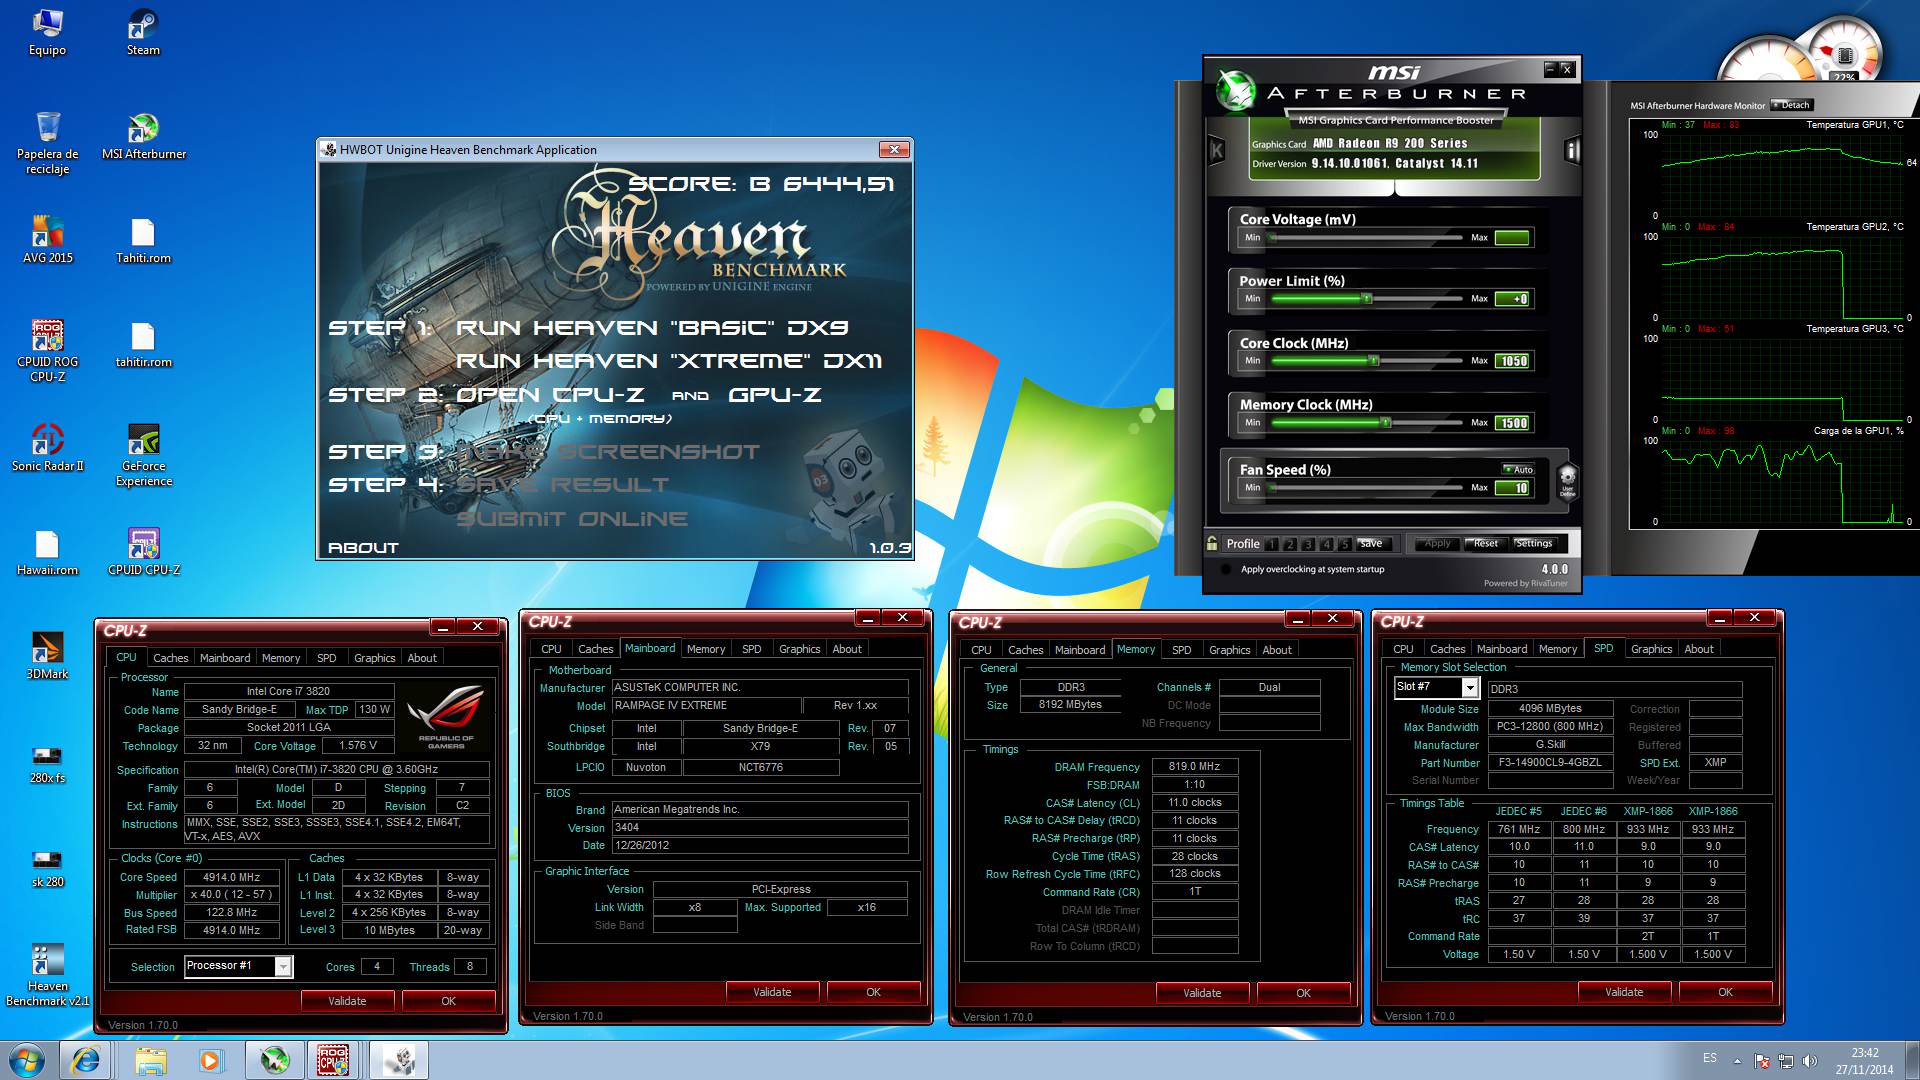Image resolution: width=1920 pixels, height=1080 pixels.
Task: Open Windows Explorer folder in the taskbar
Action: tap(150, 1060)
